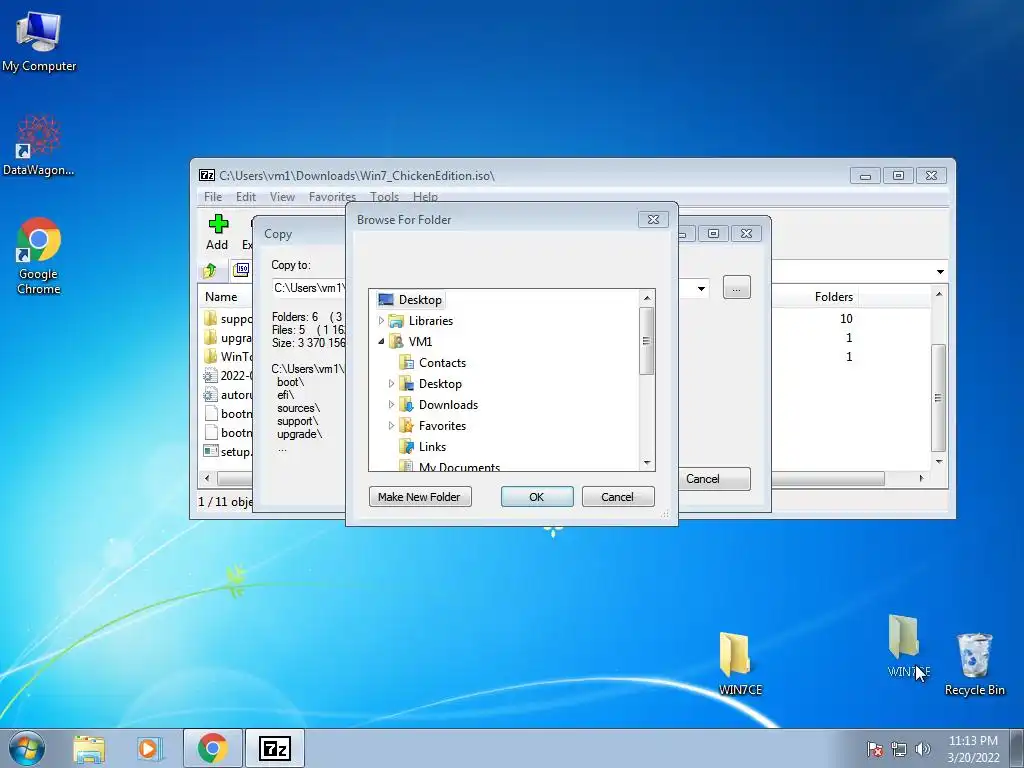Click 7-Zip file list vertical scrollbar thumb
Viewport: 1024px width, 768px height.
[938, 398]
